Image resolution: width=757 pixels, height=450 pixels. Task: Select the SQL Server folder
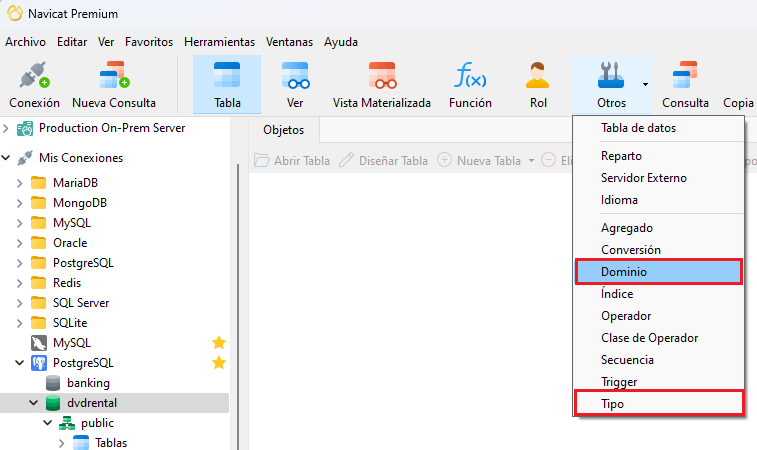pyautogui.click(x=70, y=303)
